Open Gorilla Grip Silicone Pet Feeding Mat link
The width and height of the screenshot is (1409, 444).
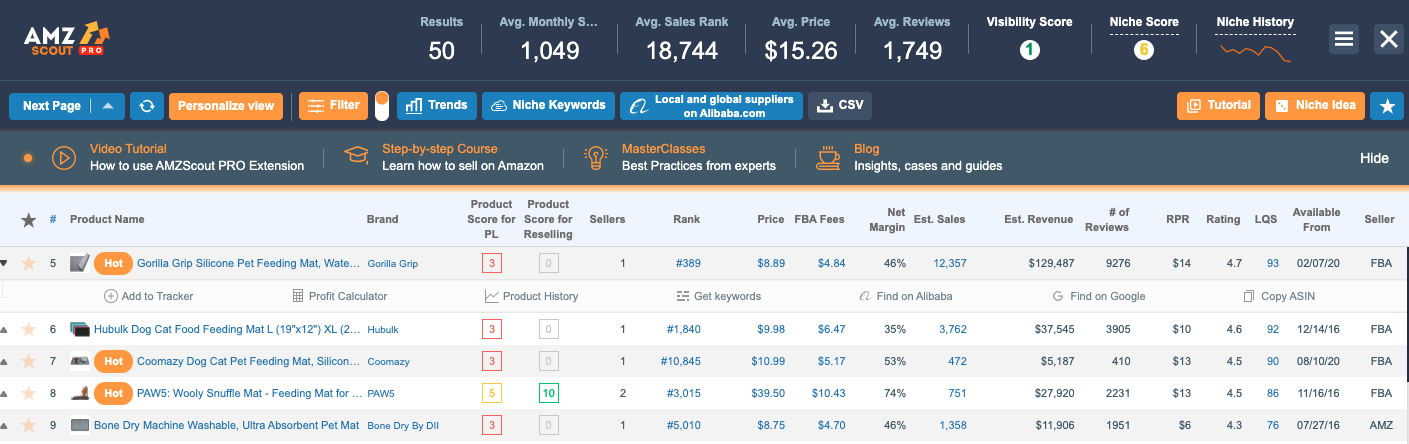click(249, 263)
